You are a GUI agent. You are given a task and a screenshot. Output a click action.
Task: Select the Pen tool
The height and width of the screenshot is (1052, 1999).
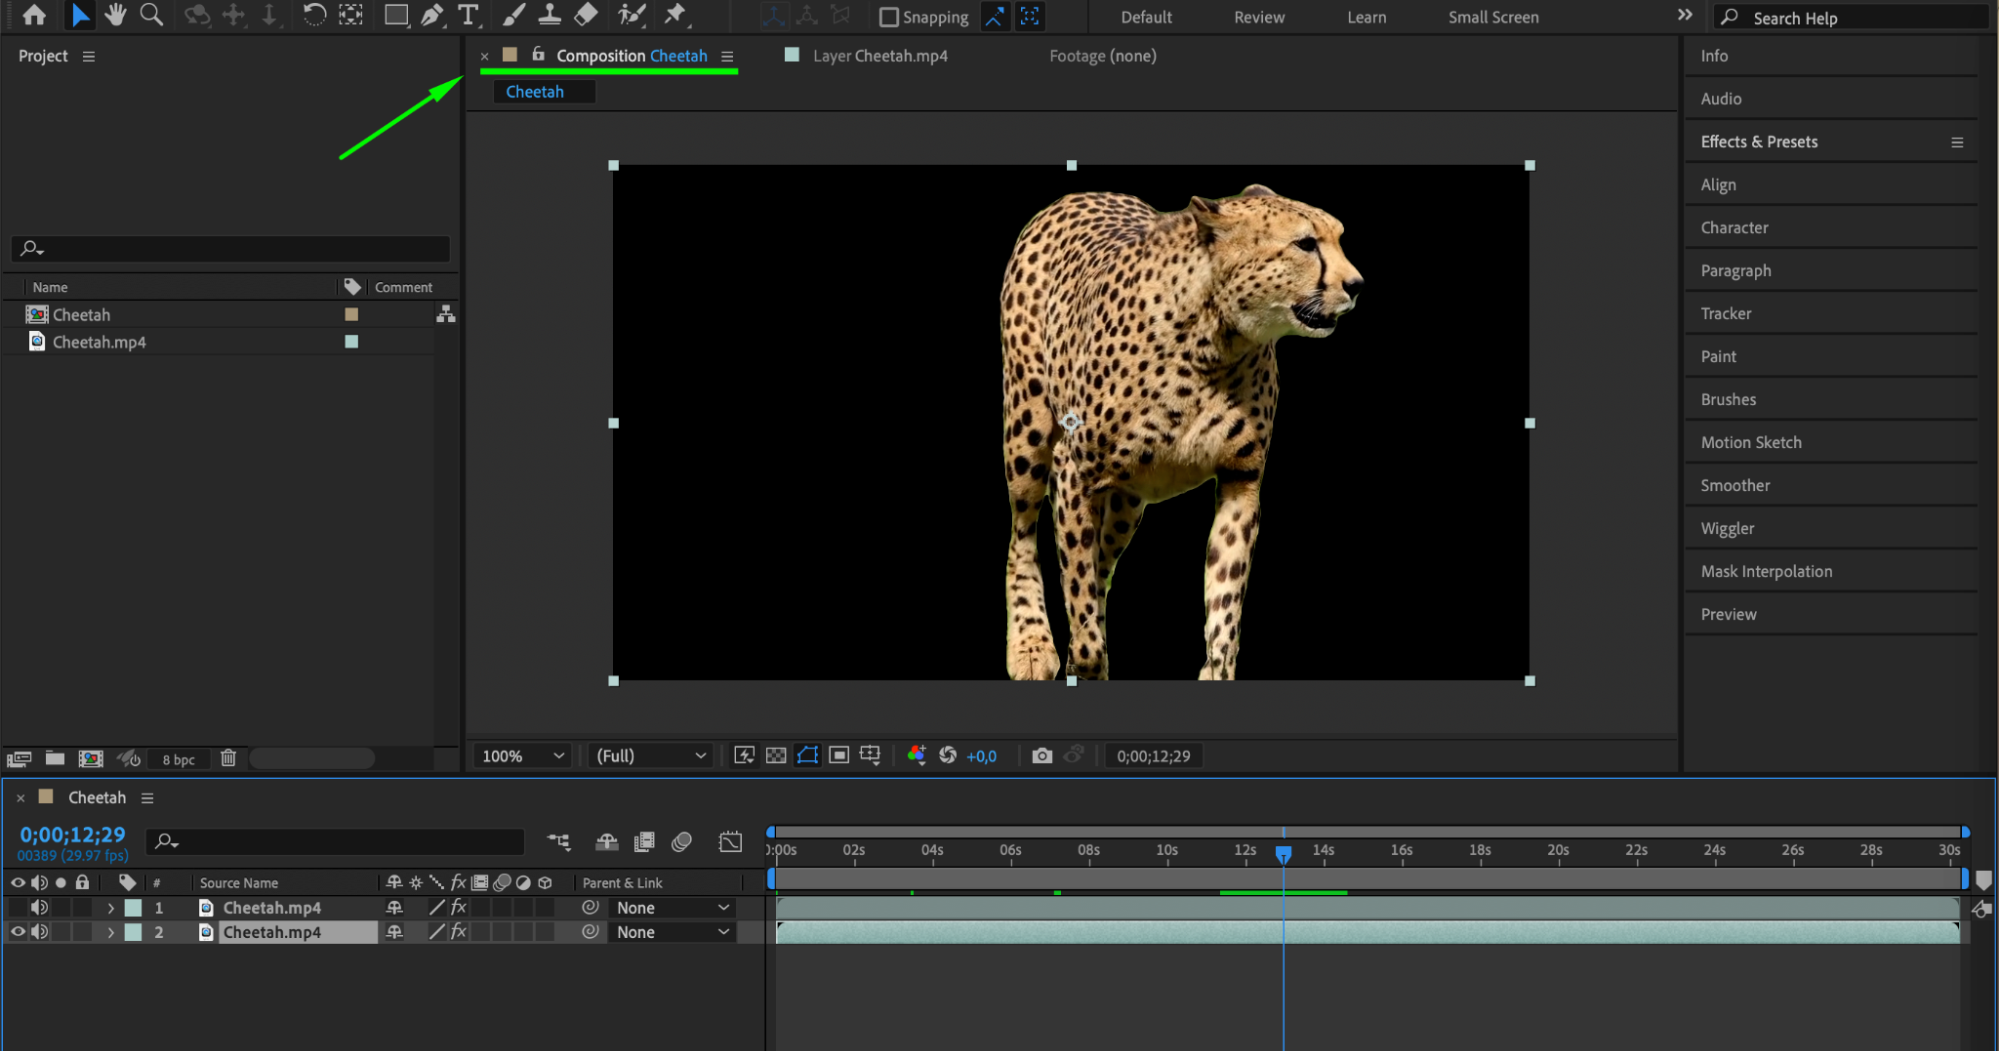[432, 15]
